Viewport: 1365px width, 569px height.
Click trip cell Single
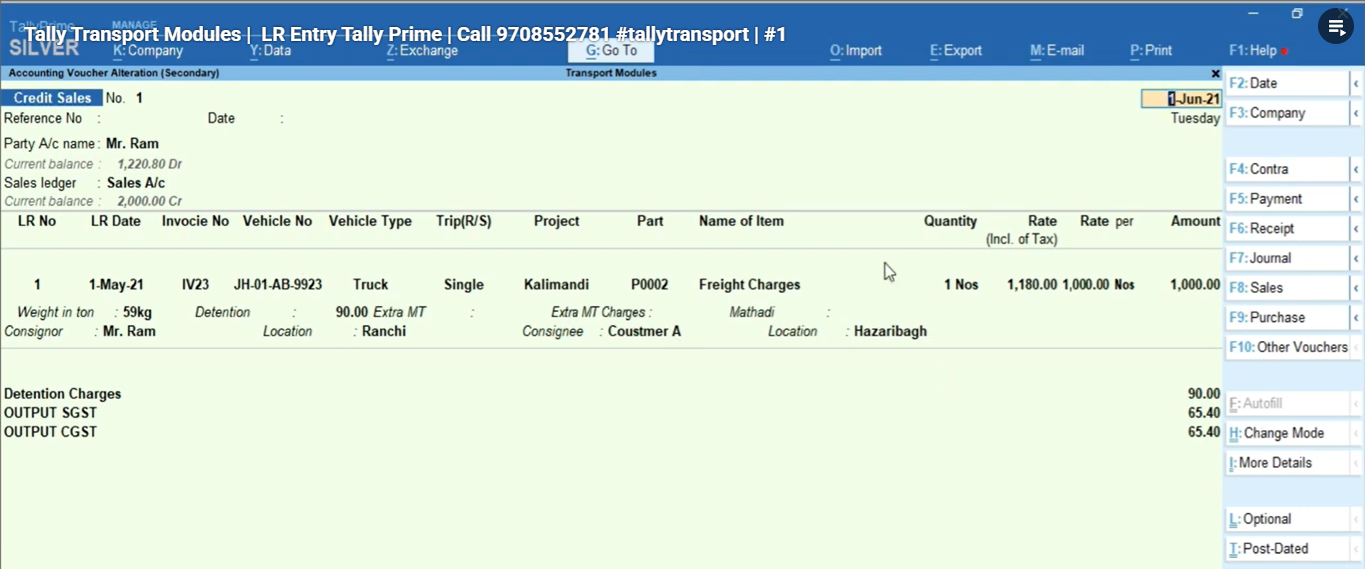464,285
